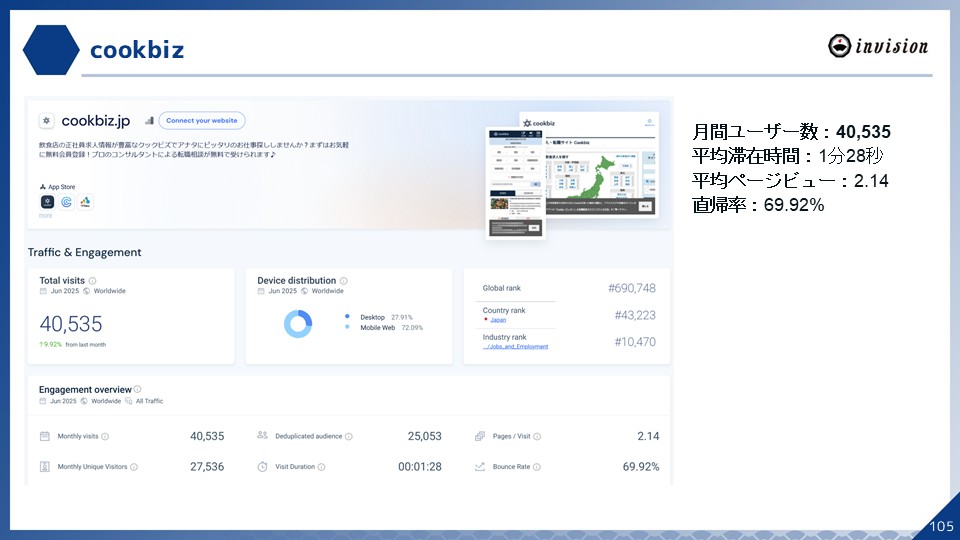This screenshot has width=960, height=540.
Task: Open the Japan country rank link
Action: (498, 320)
